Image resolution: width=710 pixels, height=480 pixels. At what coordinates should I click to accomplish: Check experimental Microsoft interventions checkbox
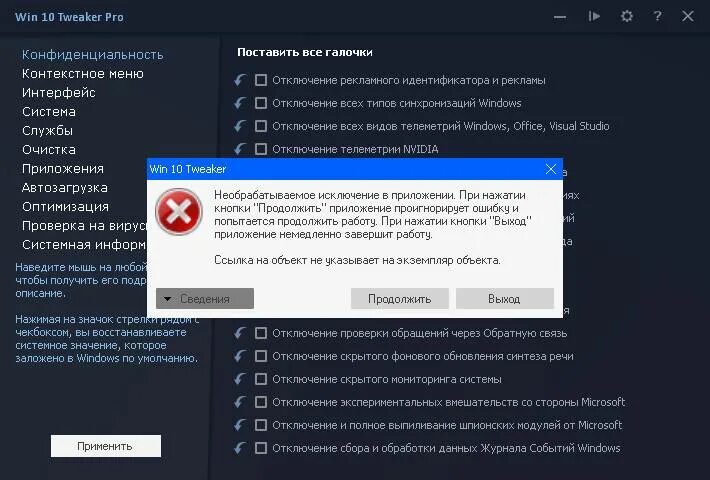pos(261,402)
